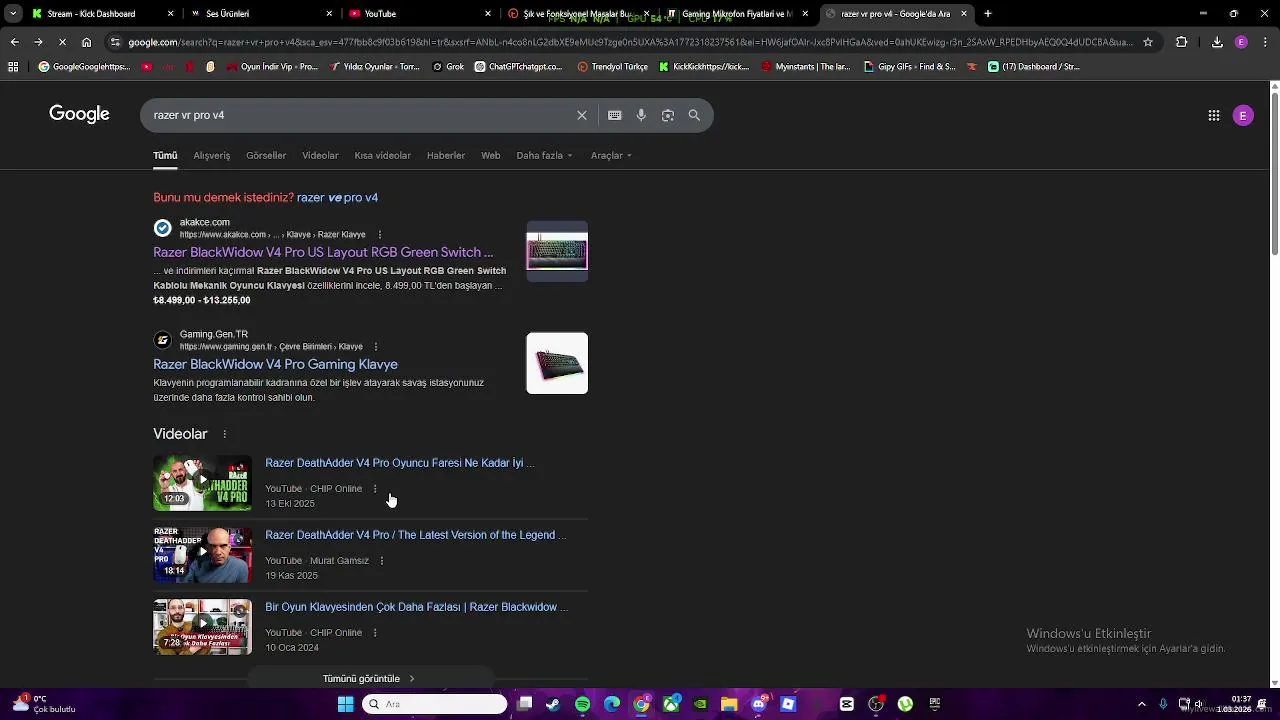Expand the Daha fazla filter dropdown
This screenshot has width=1280, height=720.
coord(544,156)
